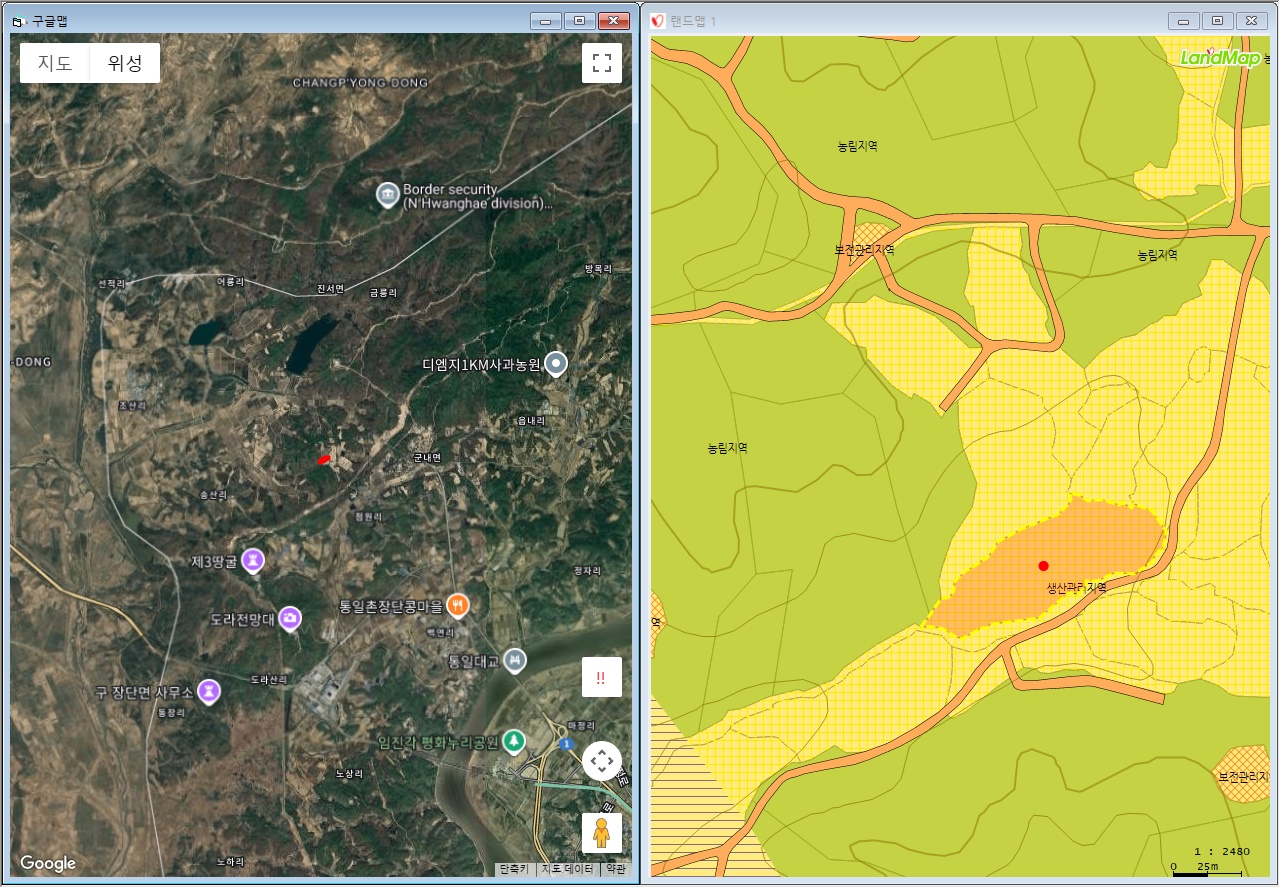Viewport: 1280px width, 888px height.
Task: Maximize the 랜드맵 1 window
Action: point(1217,21)
